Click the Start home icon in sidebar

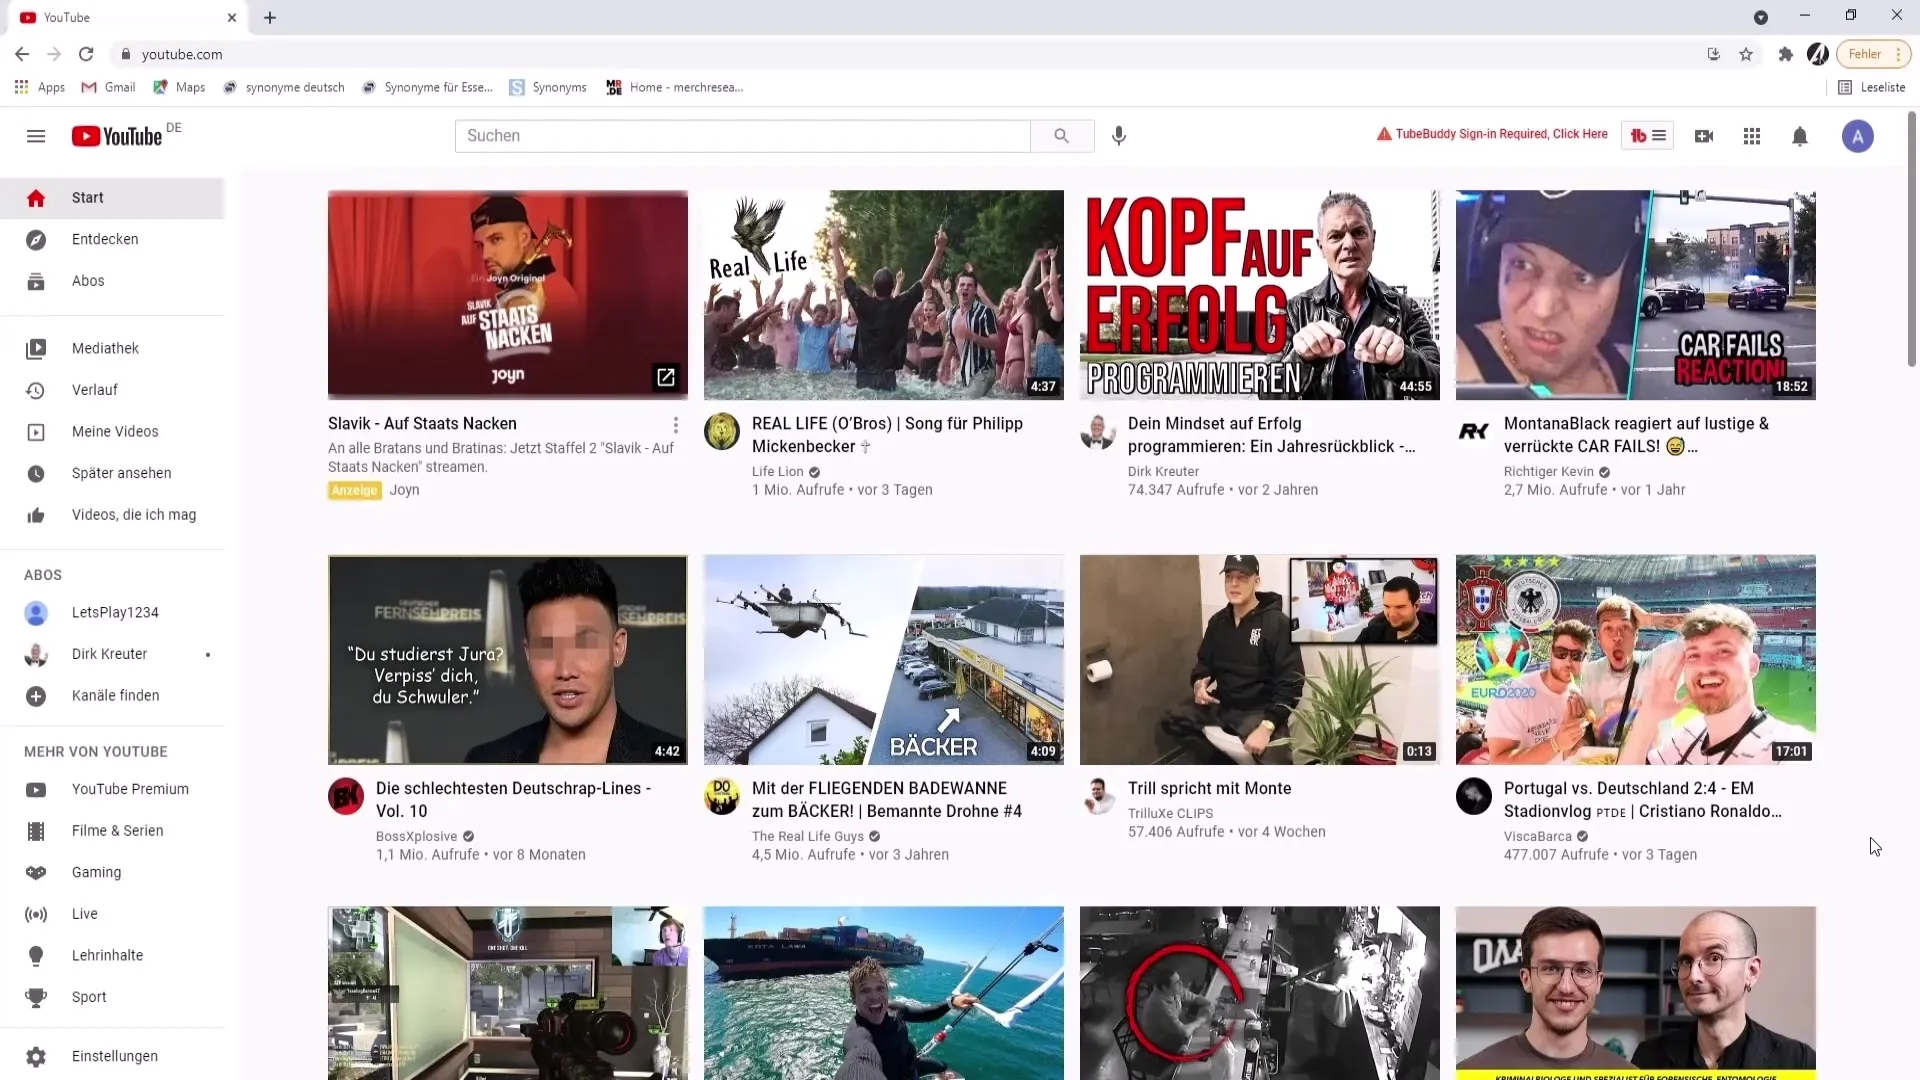pos(36,198)
